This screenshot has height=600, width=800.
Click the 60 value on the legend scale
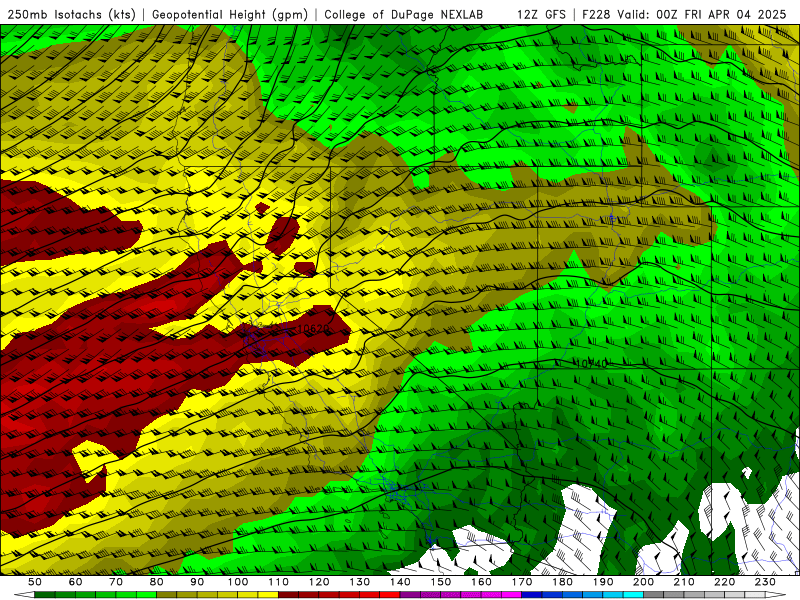click(76, 582)
